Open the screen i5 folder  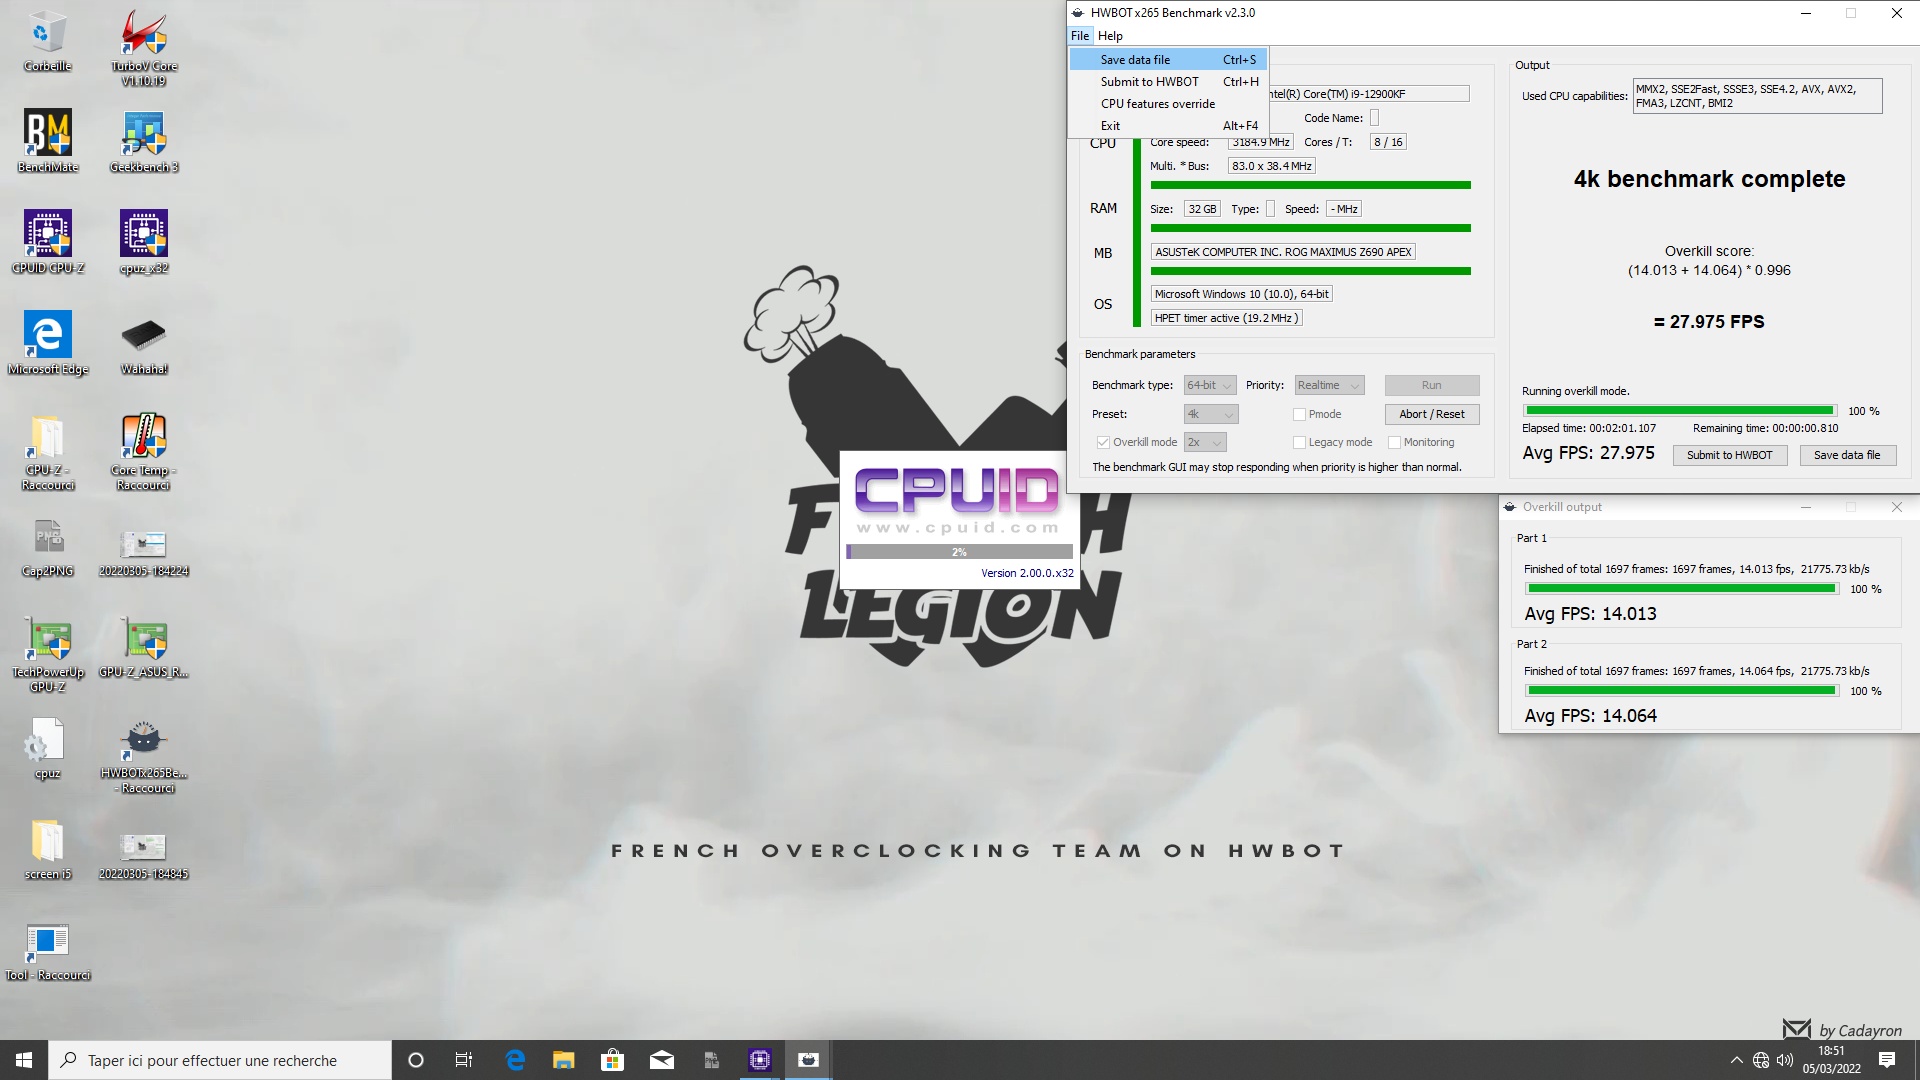tap(47, 850)
